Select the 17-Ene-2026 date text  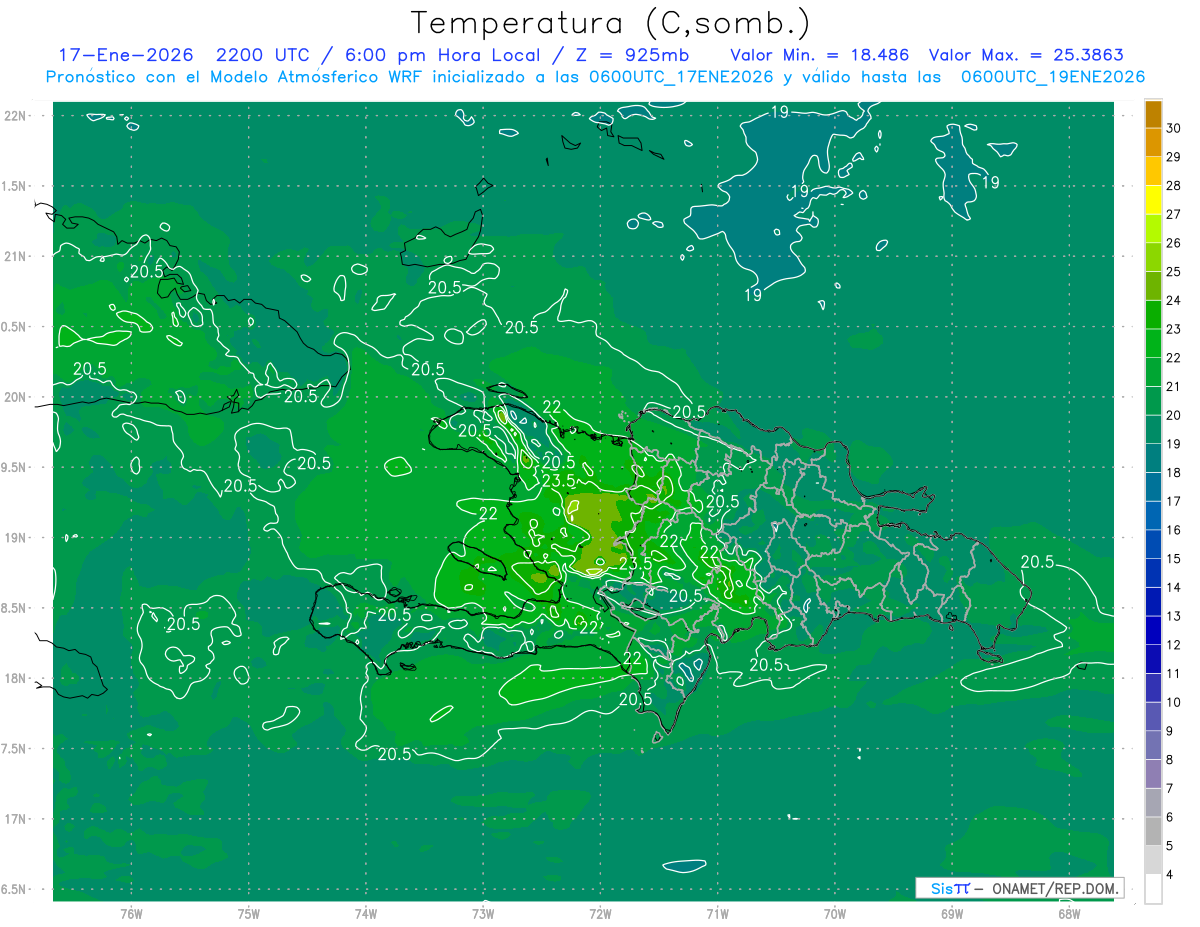click(125, 55)
